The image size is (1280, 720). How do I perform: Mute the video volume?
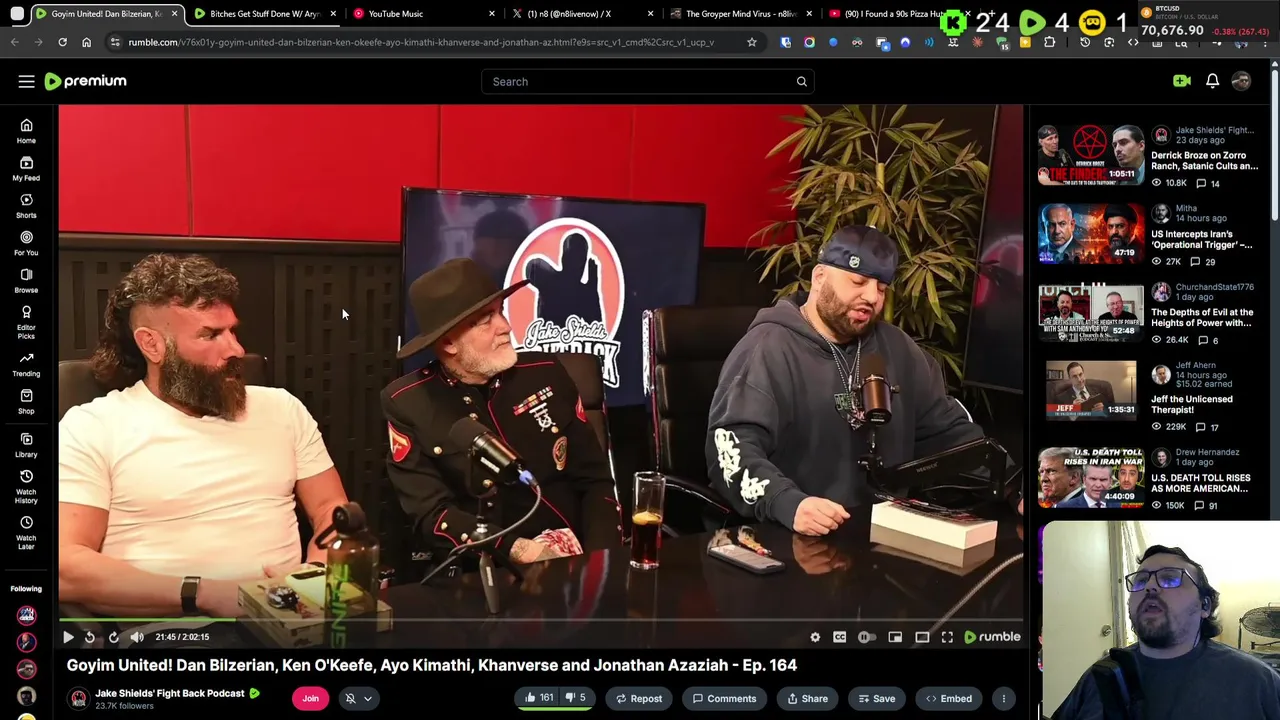137,637
